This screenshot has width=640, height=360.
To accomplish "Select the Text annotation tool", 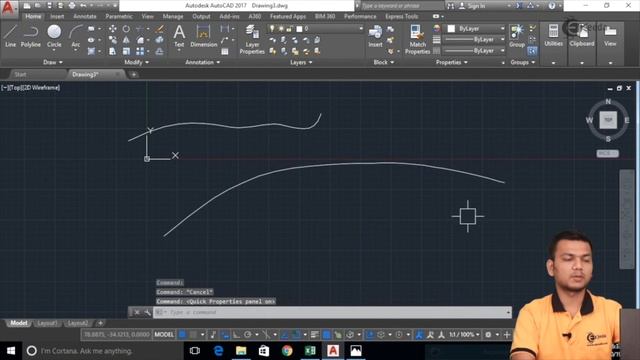I will 179,36.
